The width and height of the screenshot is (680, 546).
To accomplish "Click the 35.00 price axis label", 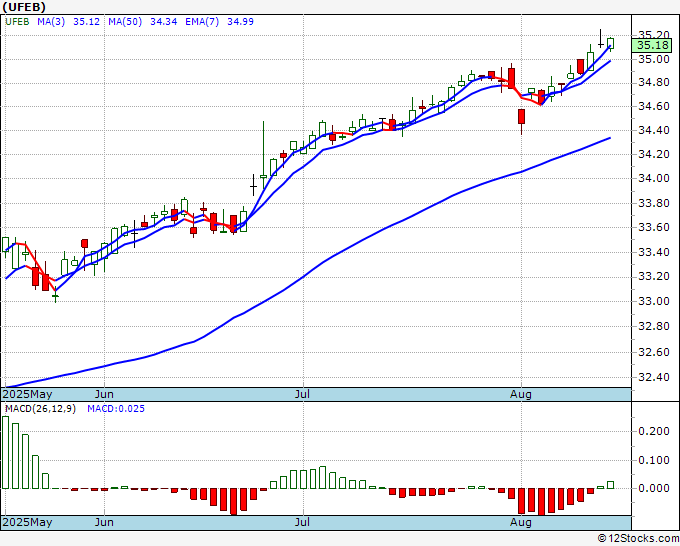I will tap(654, 59).
